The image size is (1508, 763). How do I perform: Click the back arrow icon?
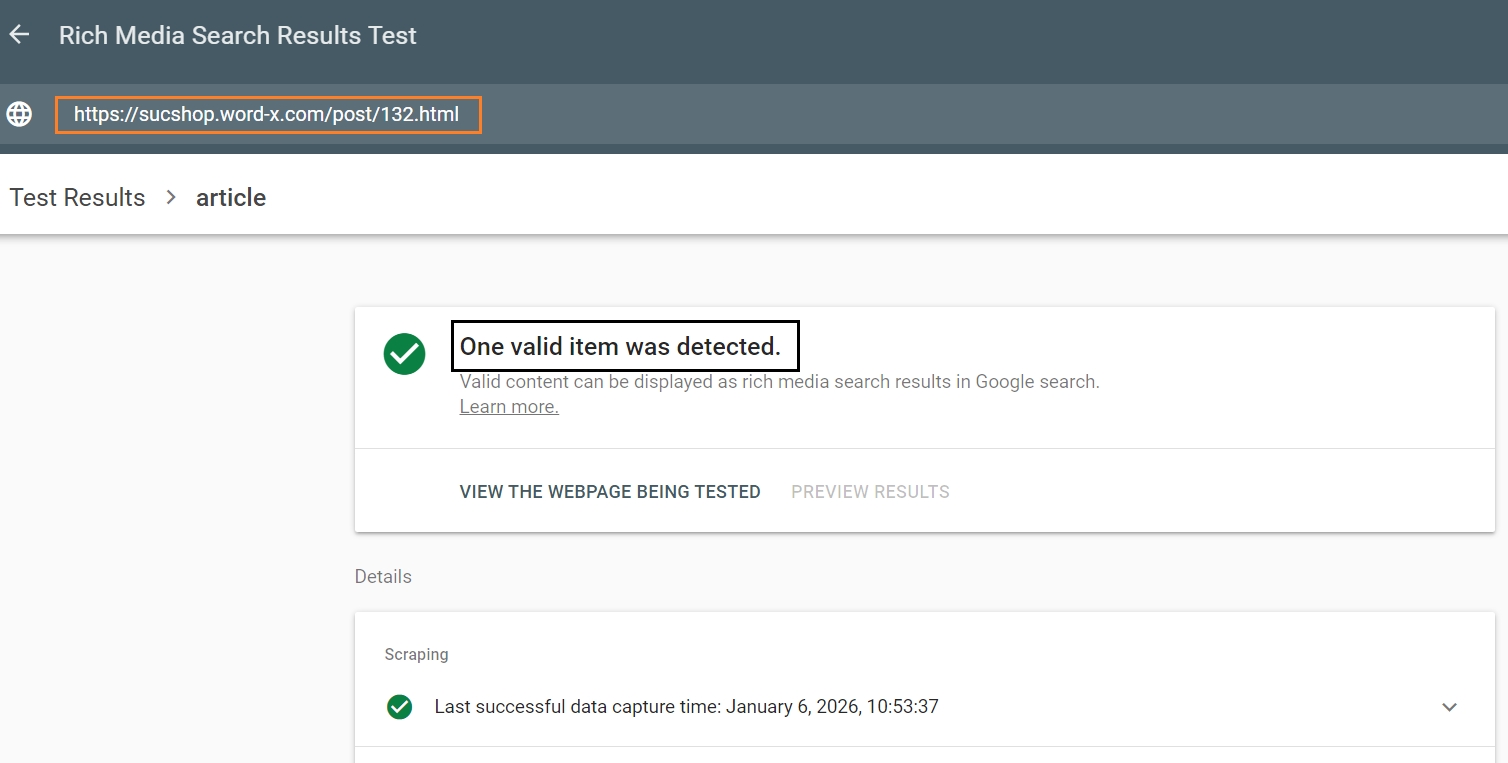click(x=19, y=35)
